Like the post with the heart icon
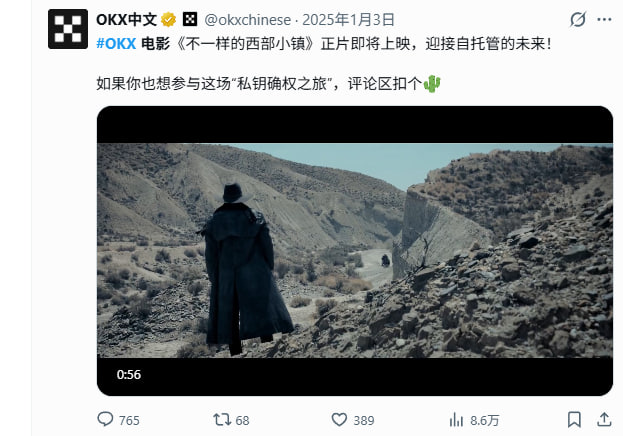Viewport: 623px width, 436px height. click(x=339, y=419)
